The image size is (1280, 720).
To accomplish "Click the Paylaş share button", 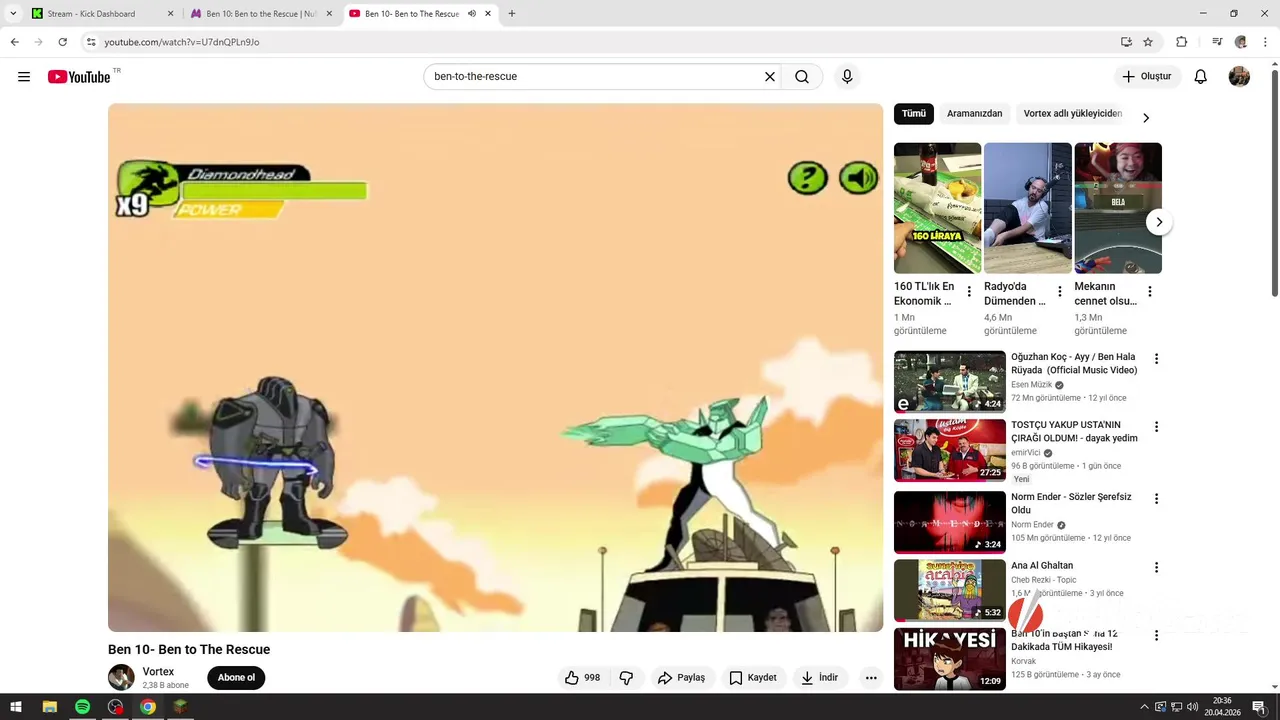I will click(681, 678).
